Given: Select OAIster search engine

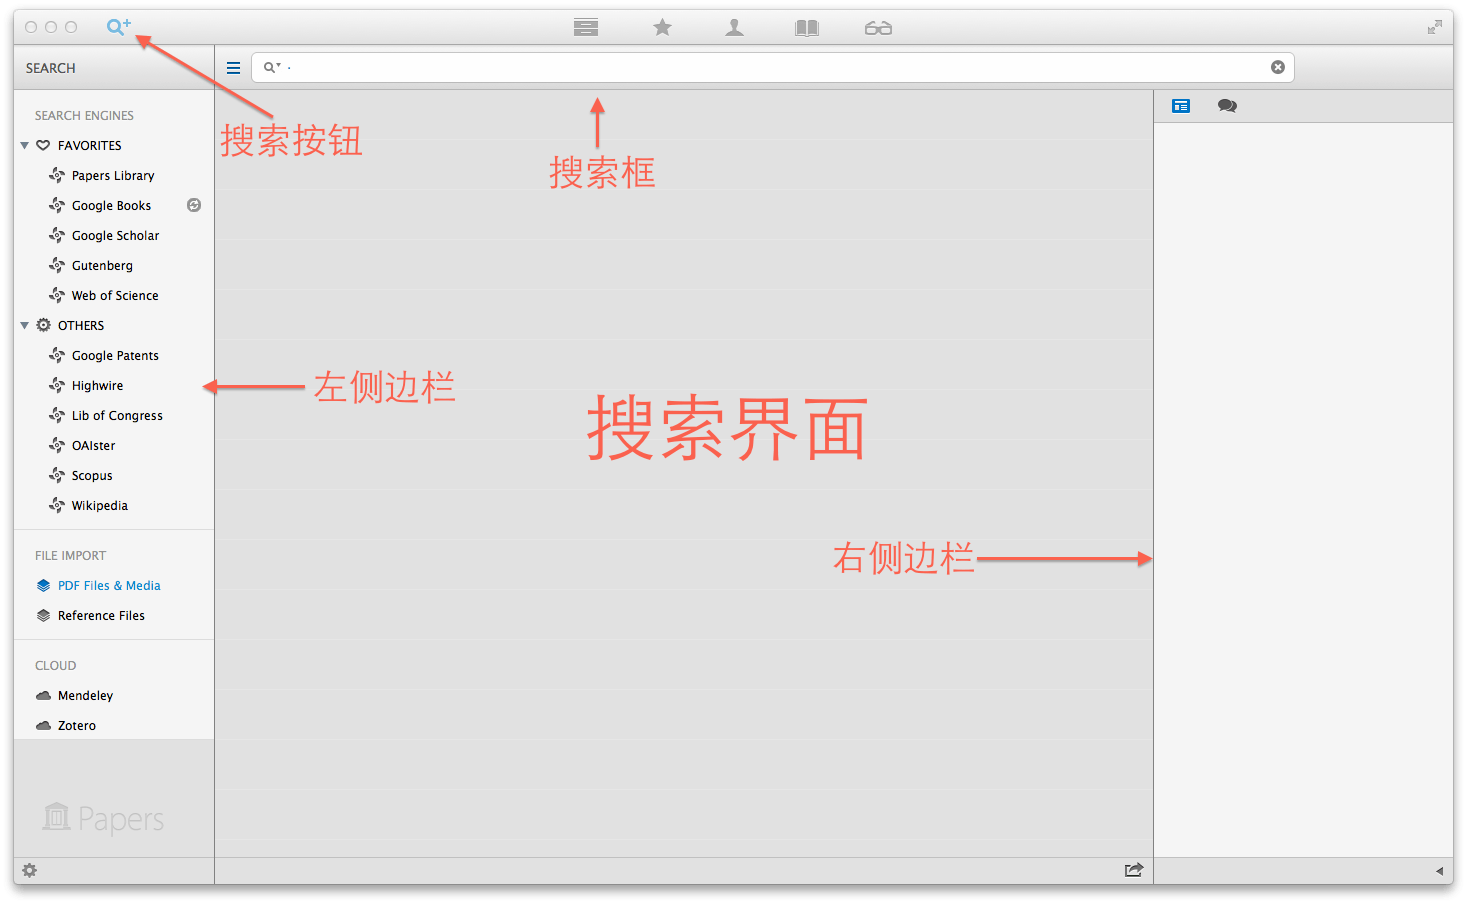Looking at the screenshot, I should pos(93,446).
